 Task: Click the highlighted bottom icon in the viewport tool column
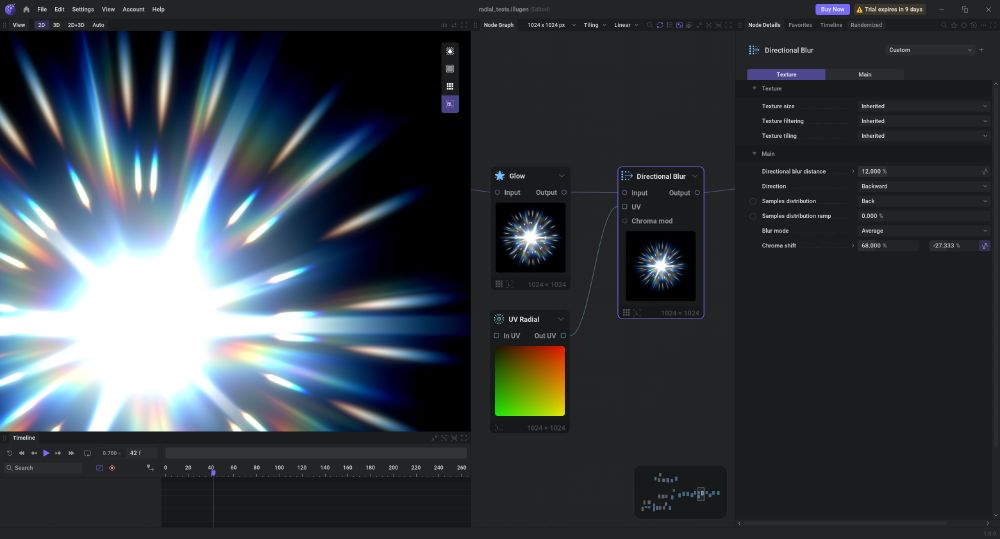coord(450,104)
